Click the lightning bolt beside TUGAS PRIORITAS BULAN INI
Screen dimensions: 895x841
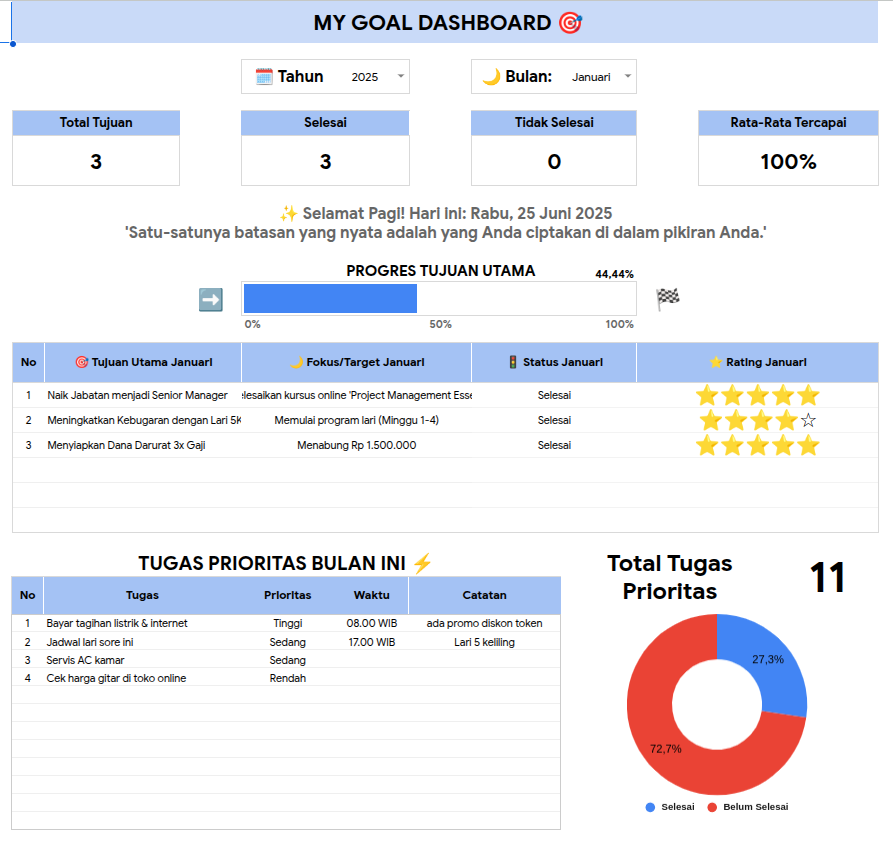click(421, 563)
